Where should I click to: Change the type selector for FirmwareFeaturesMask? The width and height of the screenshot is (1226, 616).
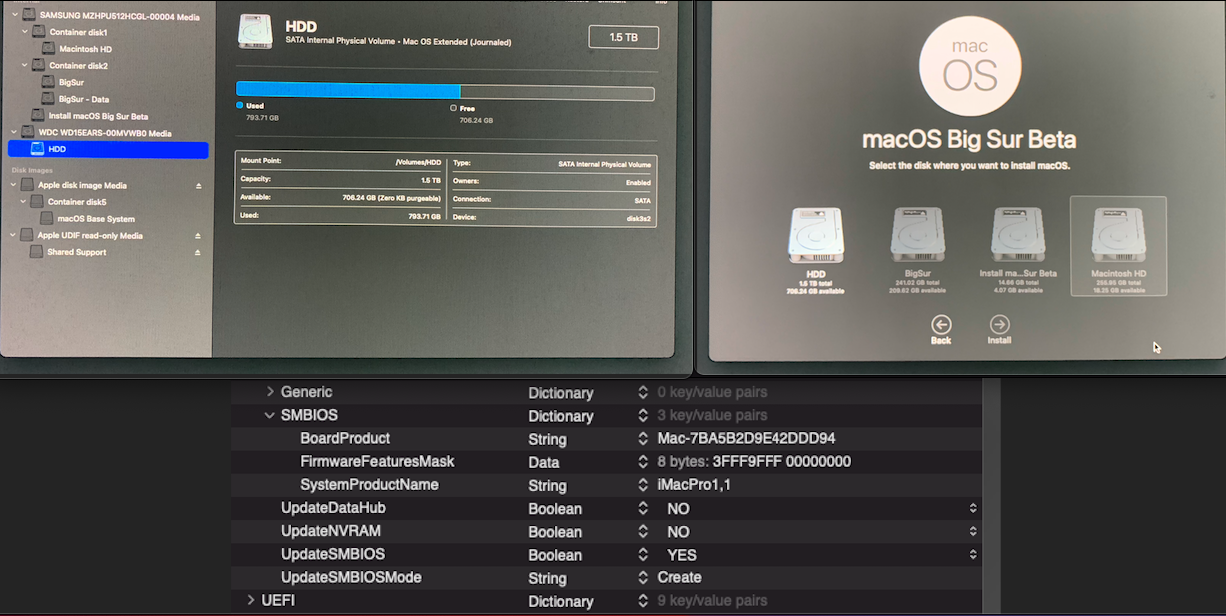click(x=643, y=462)
